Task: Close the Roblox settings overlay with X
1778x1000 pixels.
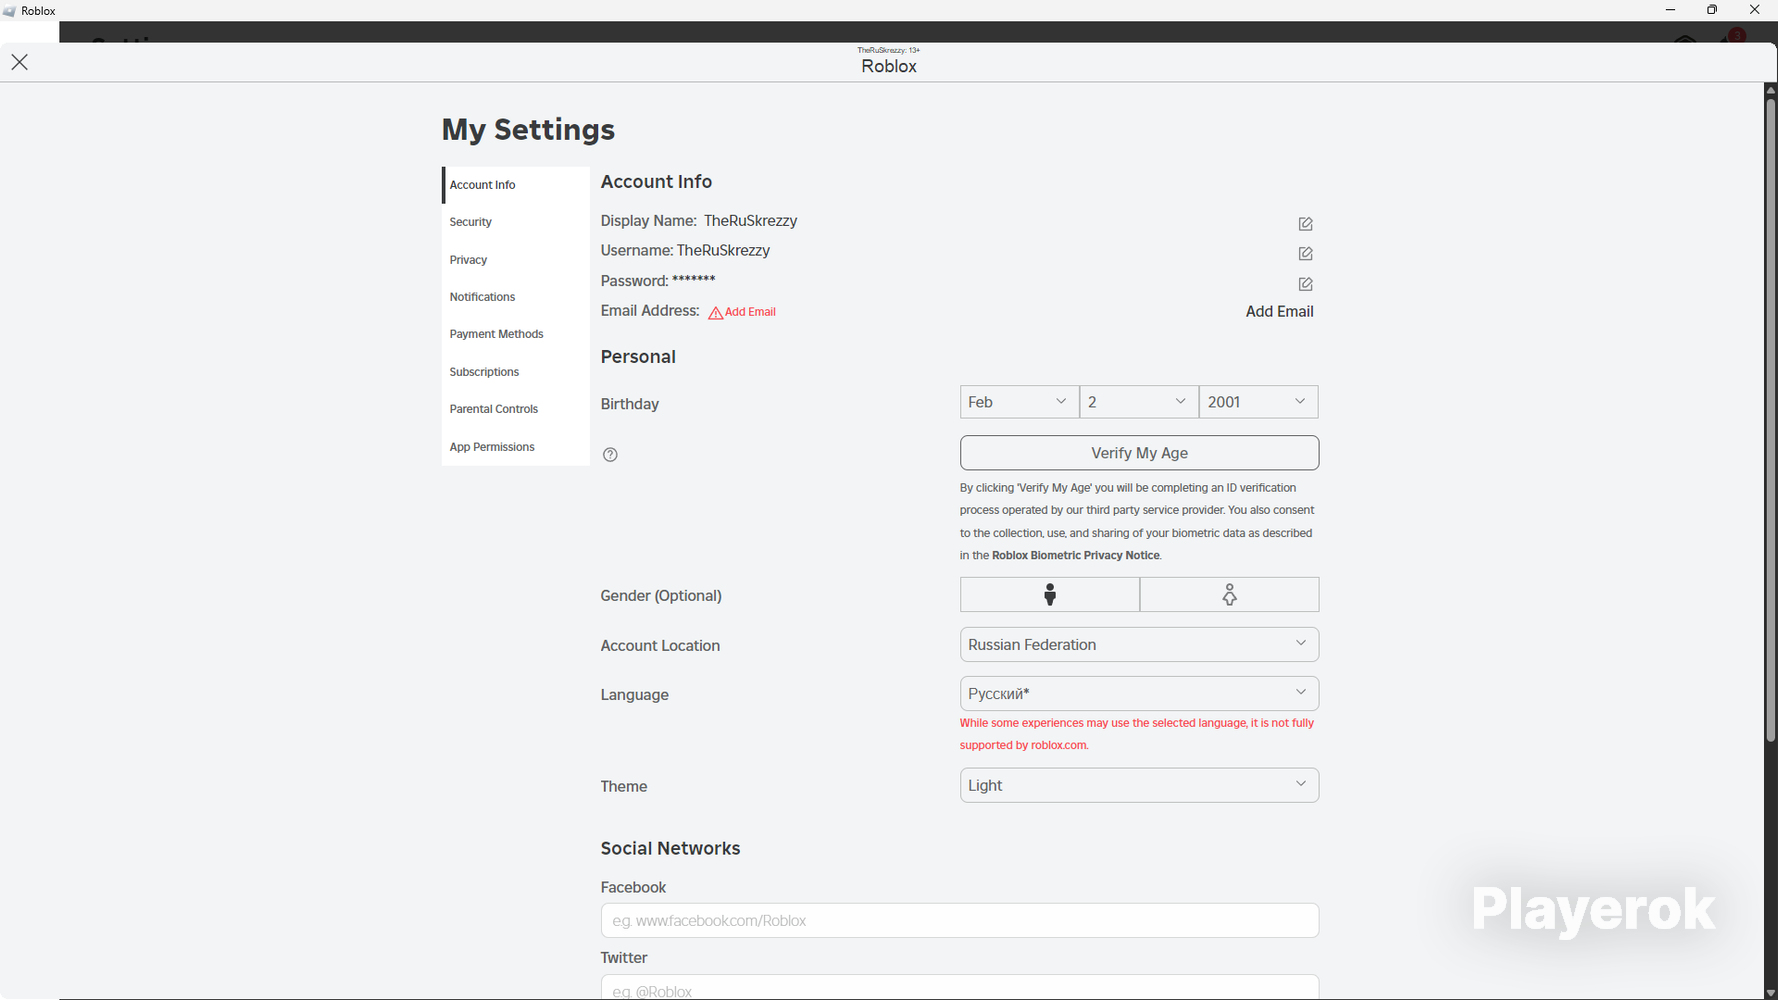Action: click(19, 62)
